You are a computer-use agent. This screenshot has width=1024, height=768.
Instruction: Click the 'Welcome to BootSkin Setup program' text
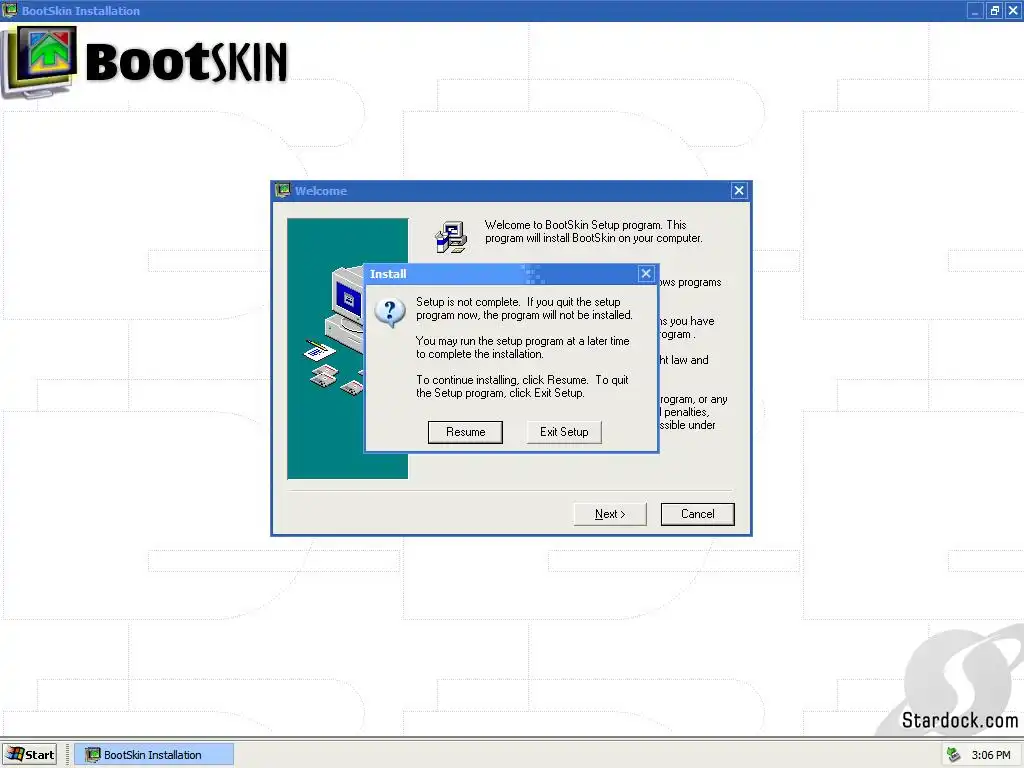tap(594, 231)
